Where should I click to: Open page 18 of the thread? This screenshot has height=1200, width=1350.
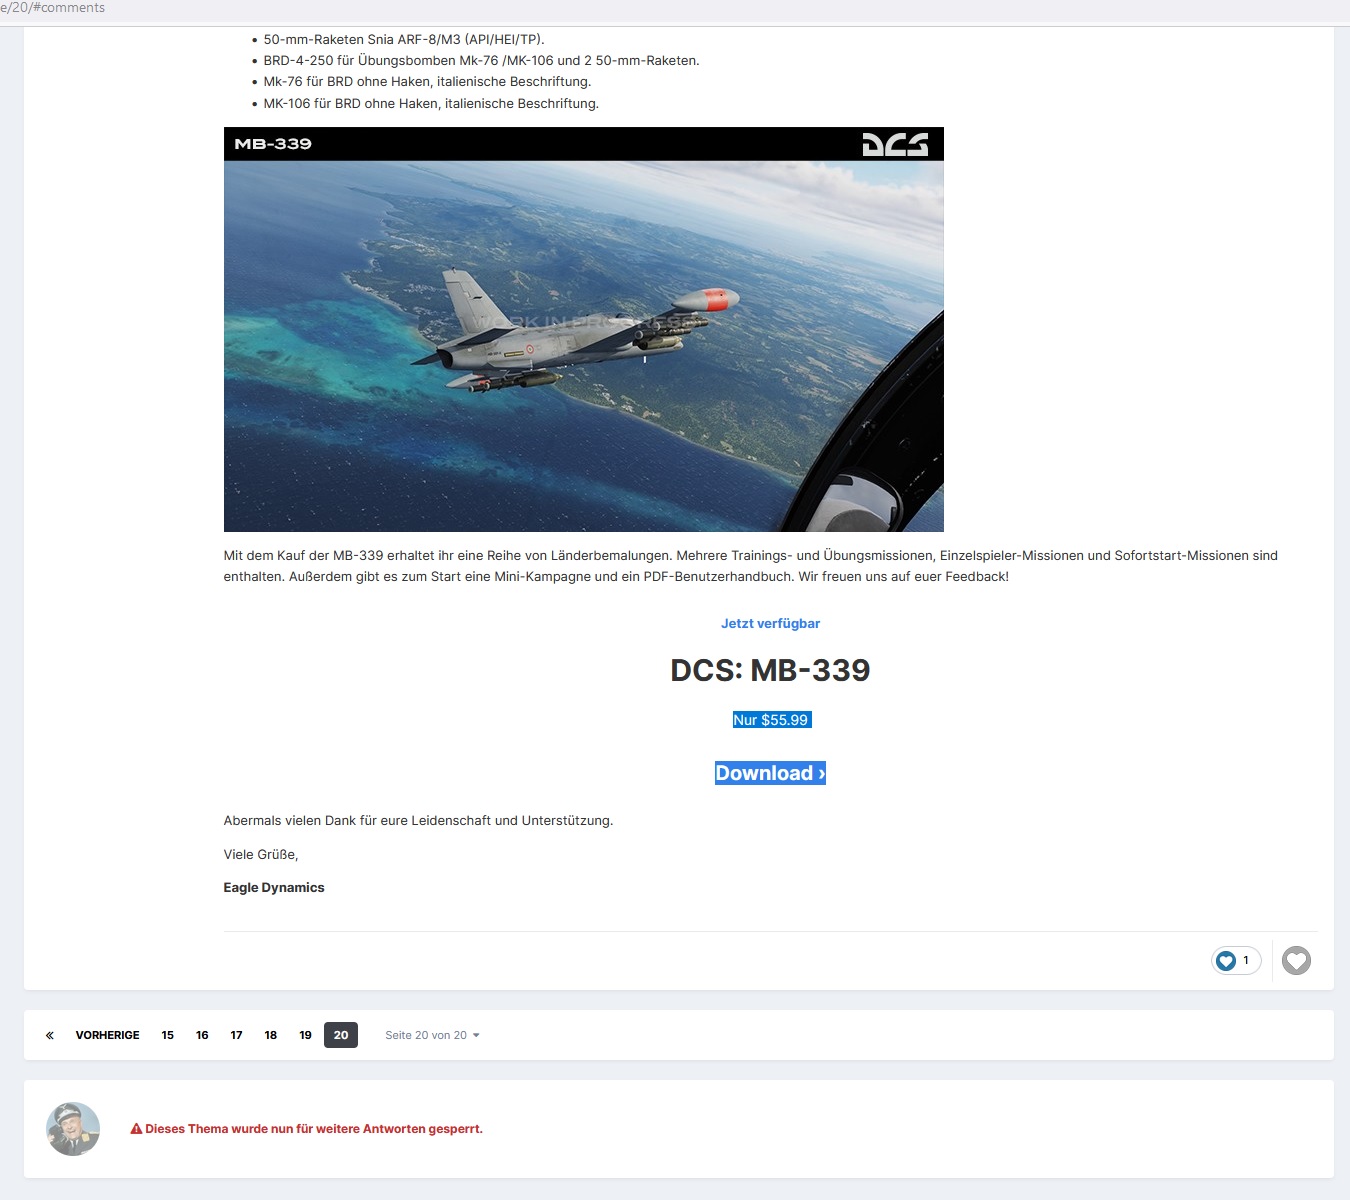pos(271,1035)
